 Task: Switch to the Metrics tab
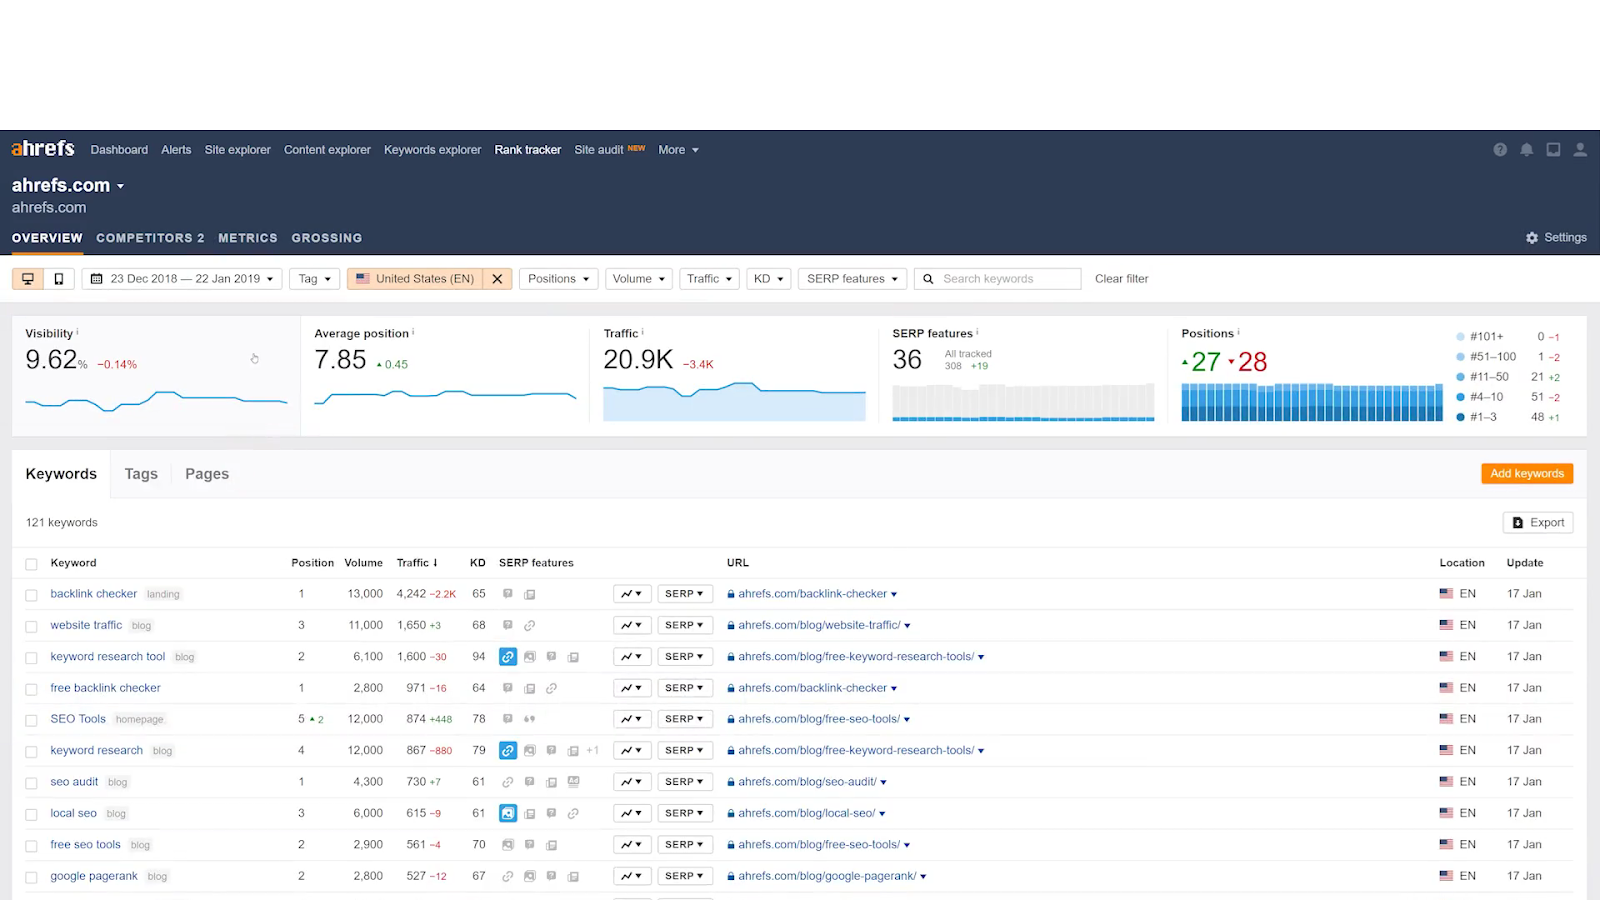click(248, 238)
